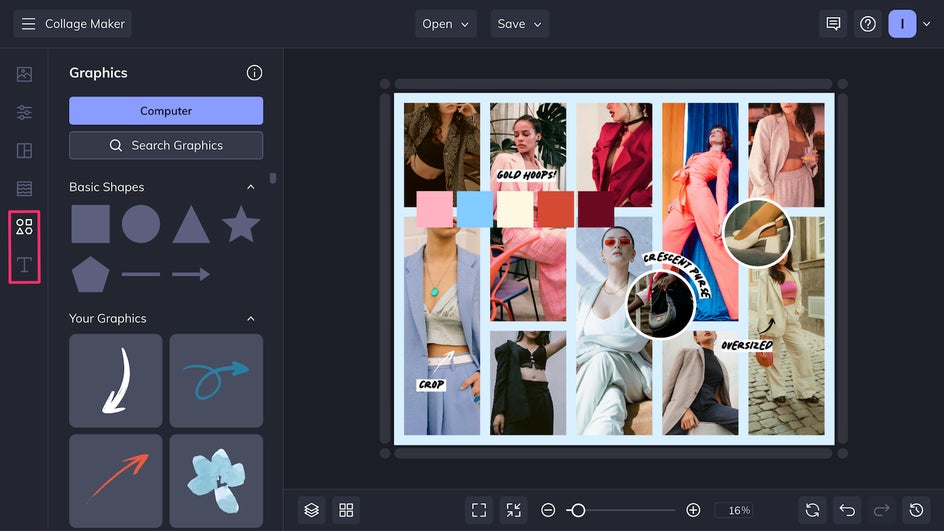The width and height of the screenshot is (944, 531).
Task: Select the CROP text label
Action: [432, 384]
